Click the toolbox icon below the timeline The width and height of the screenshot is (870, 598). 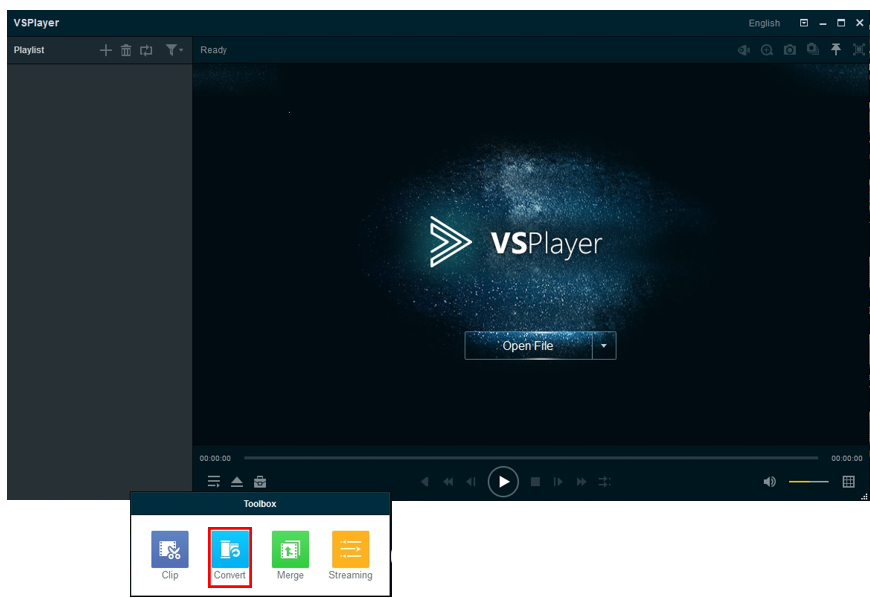point(260,482)
